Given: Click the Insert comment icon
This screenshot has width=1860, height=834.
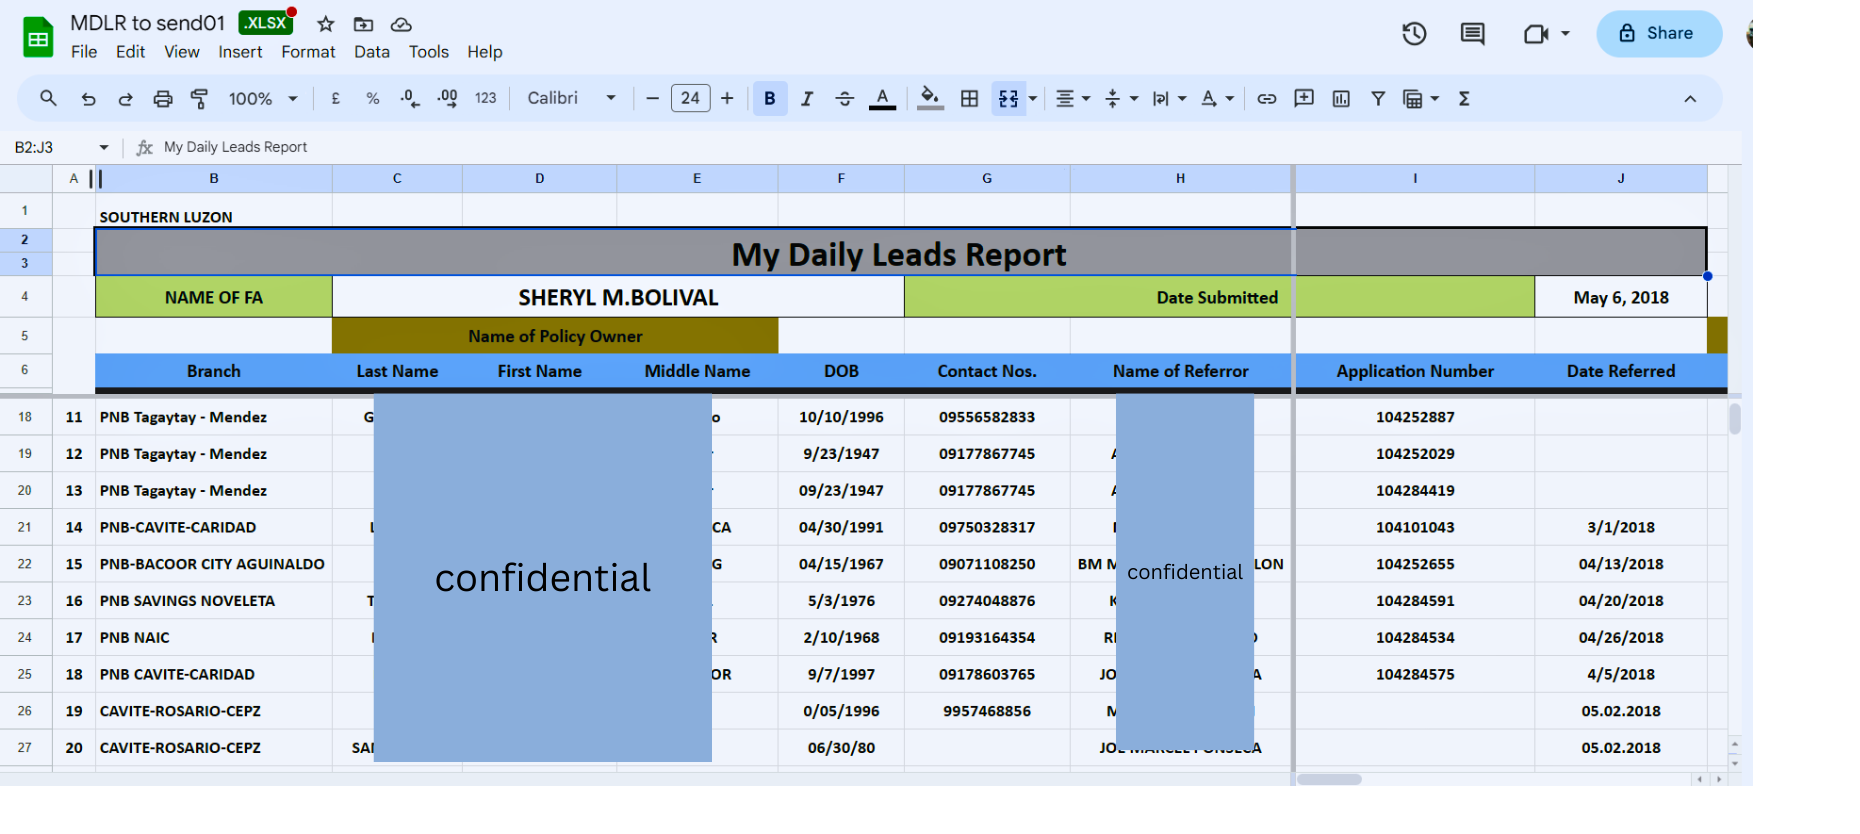Looking at the screenshot, I should 1303,98.
